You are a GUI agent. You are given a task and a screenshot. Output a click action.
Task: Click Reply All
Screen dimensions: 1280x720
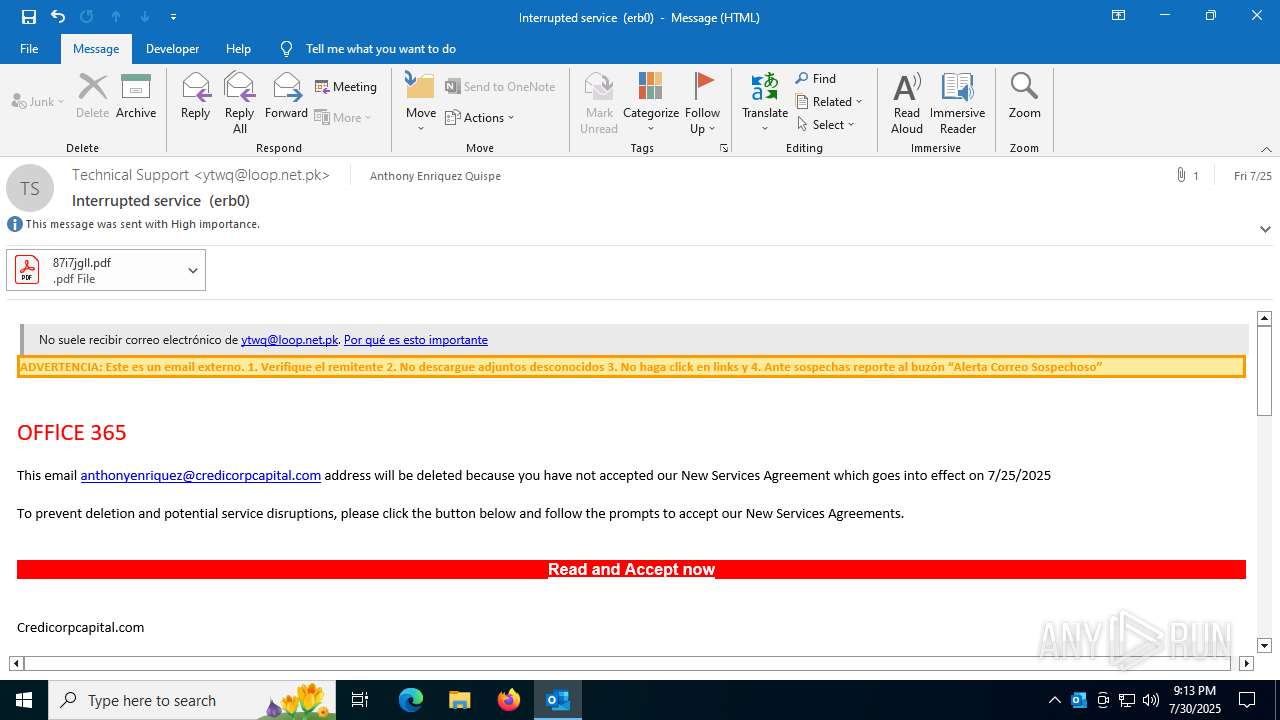coord(240,102)
